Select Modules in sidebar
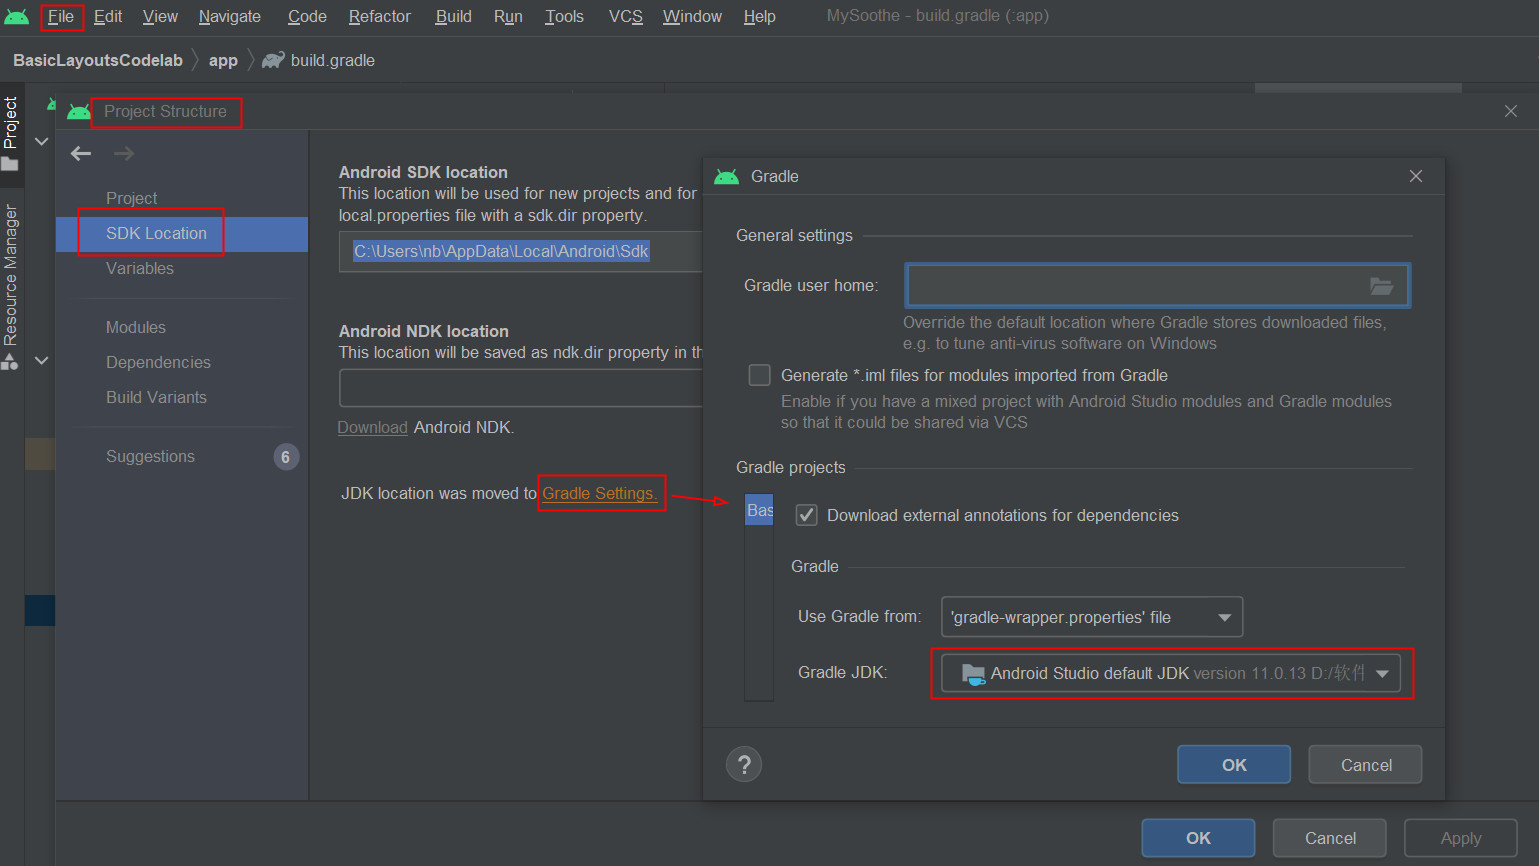The image size is (1539, 866). 136,328
